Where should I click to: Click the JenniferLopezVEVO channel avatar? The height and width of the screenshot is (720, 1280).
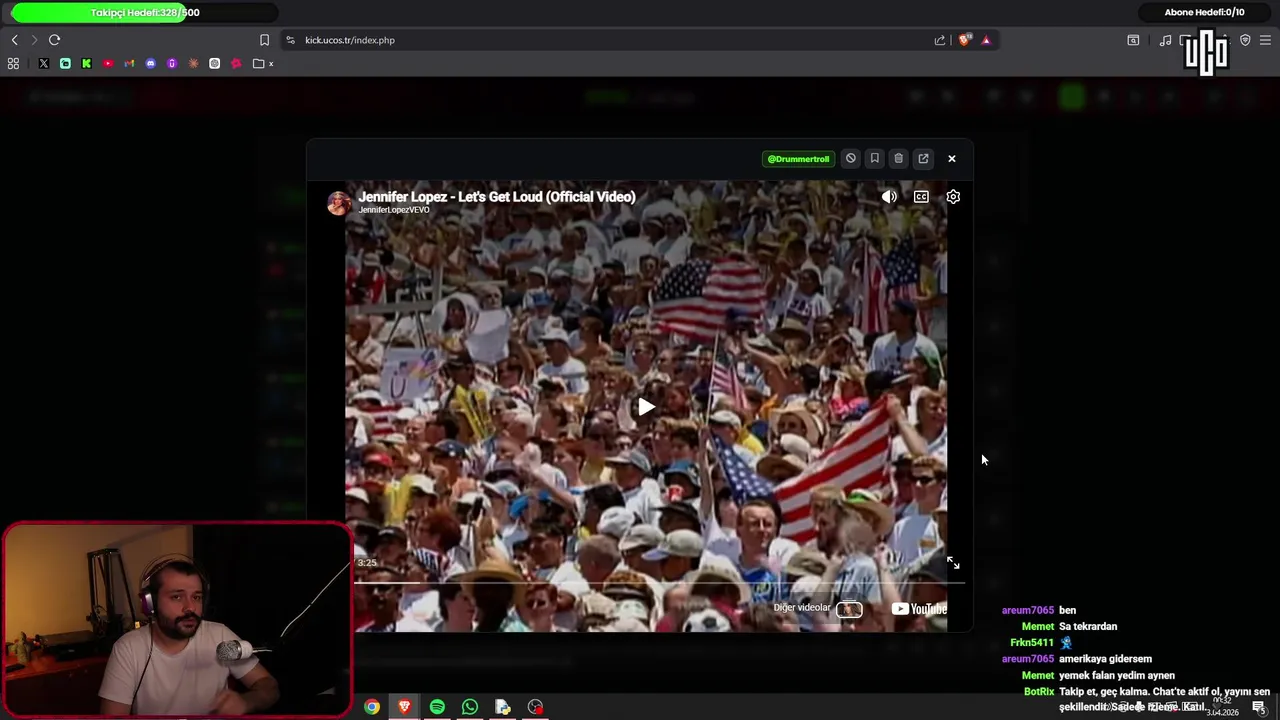[x=339, y=203]
